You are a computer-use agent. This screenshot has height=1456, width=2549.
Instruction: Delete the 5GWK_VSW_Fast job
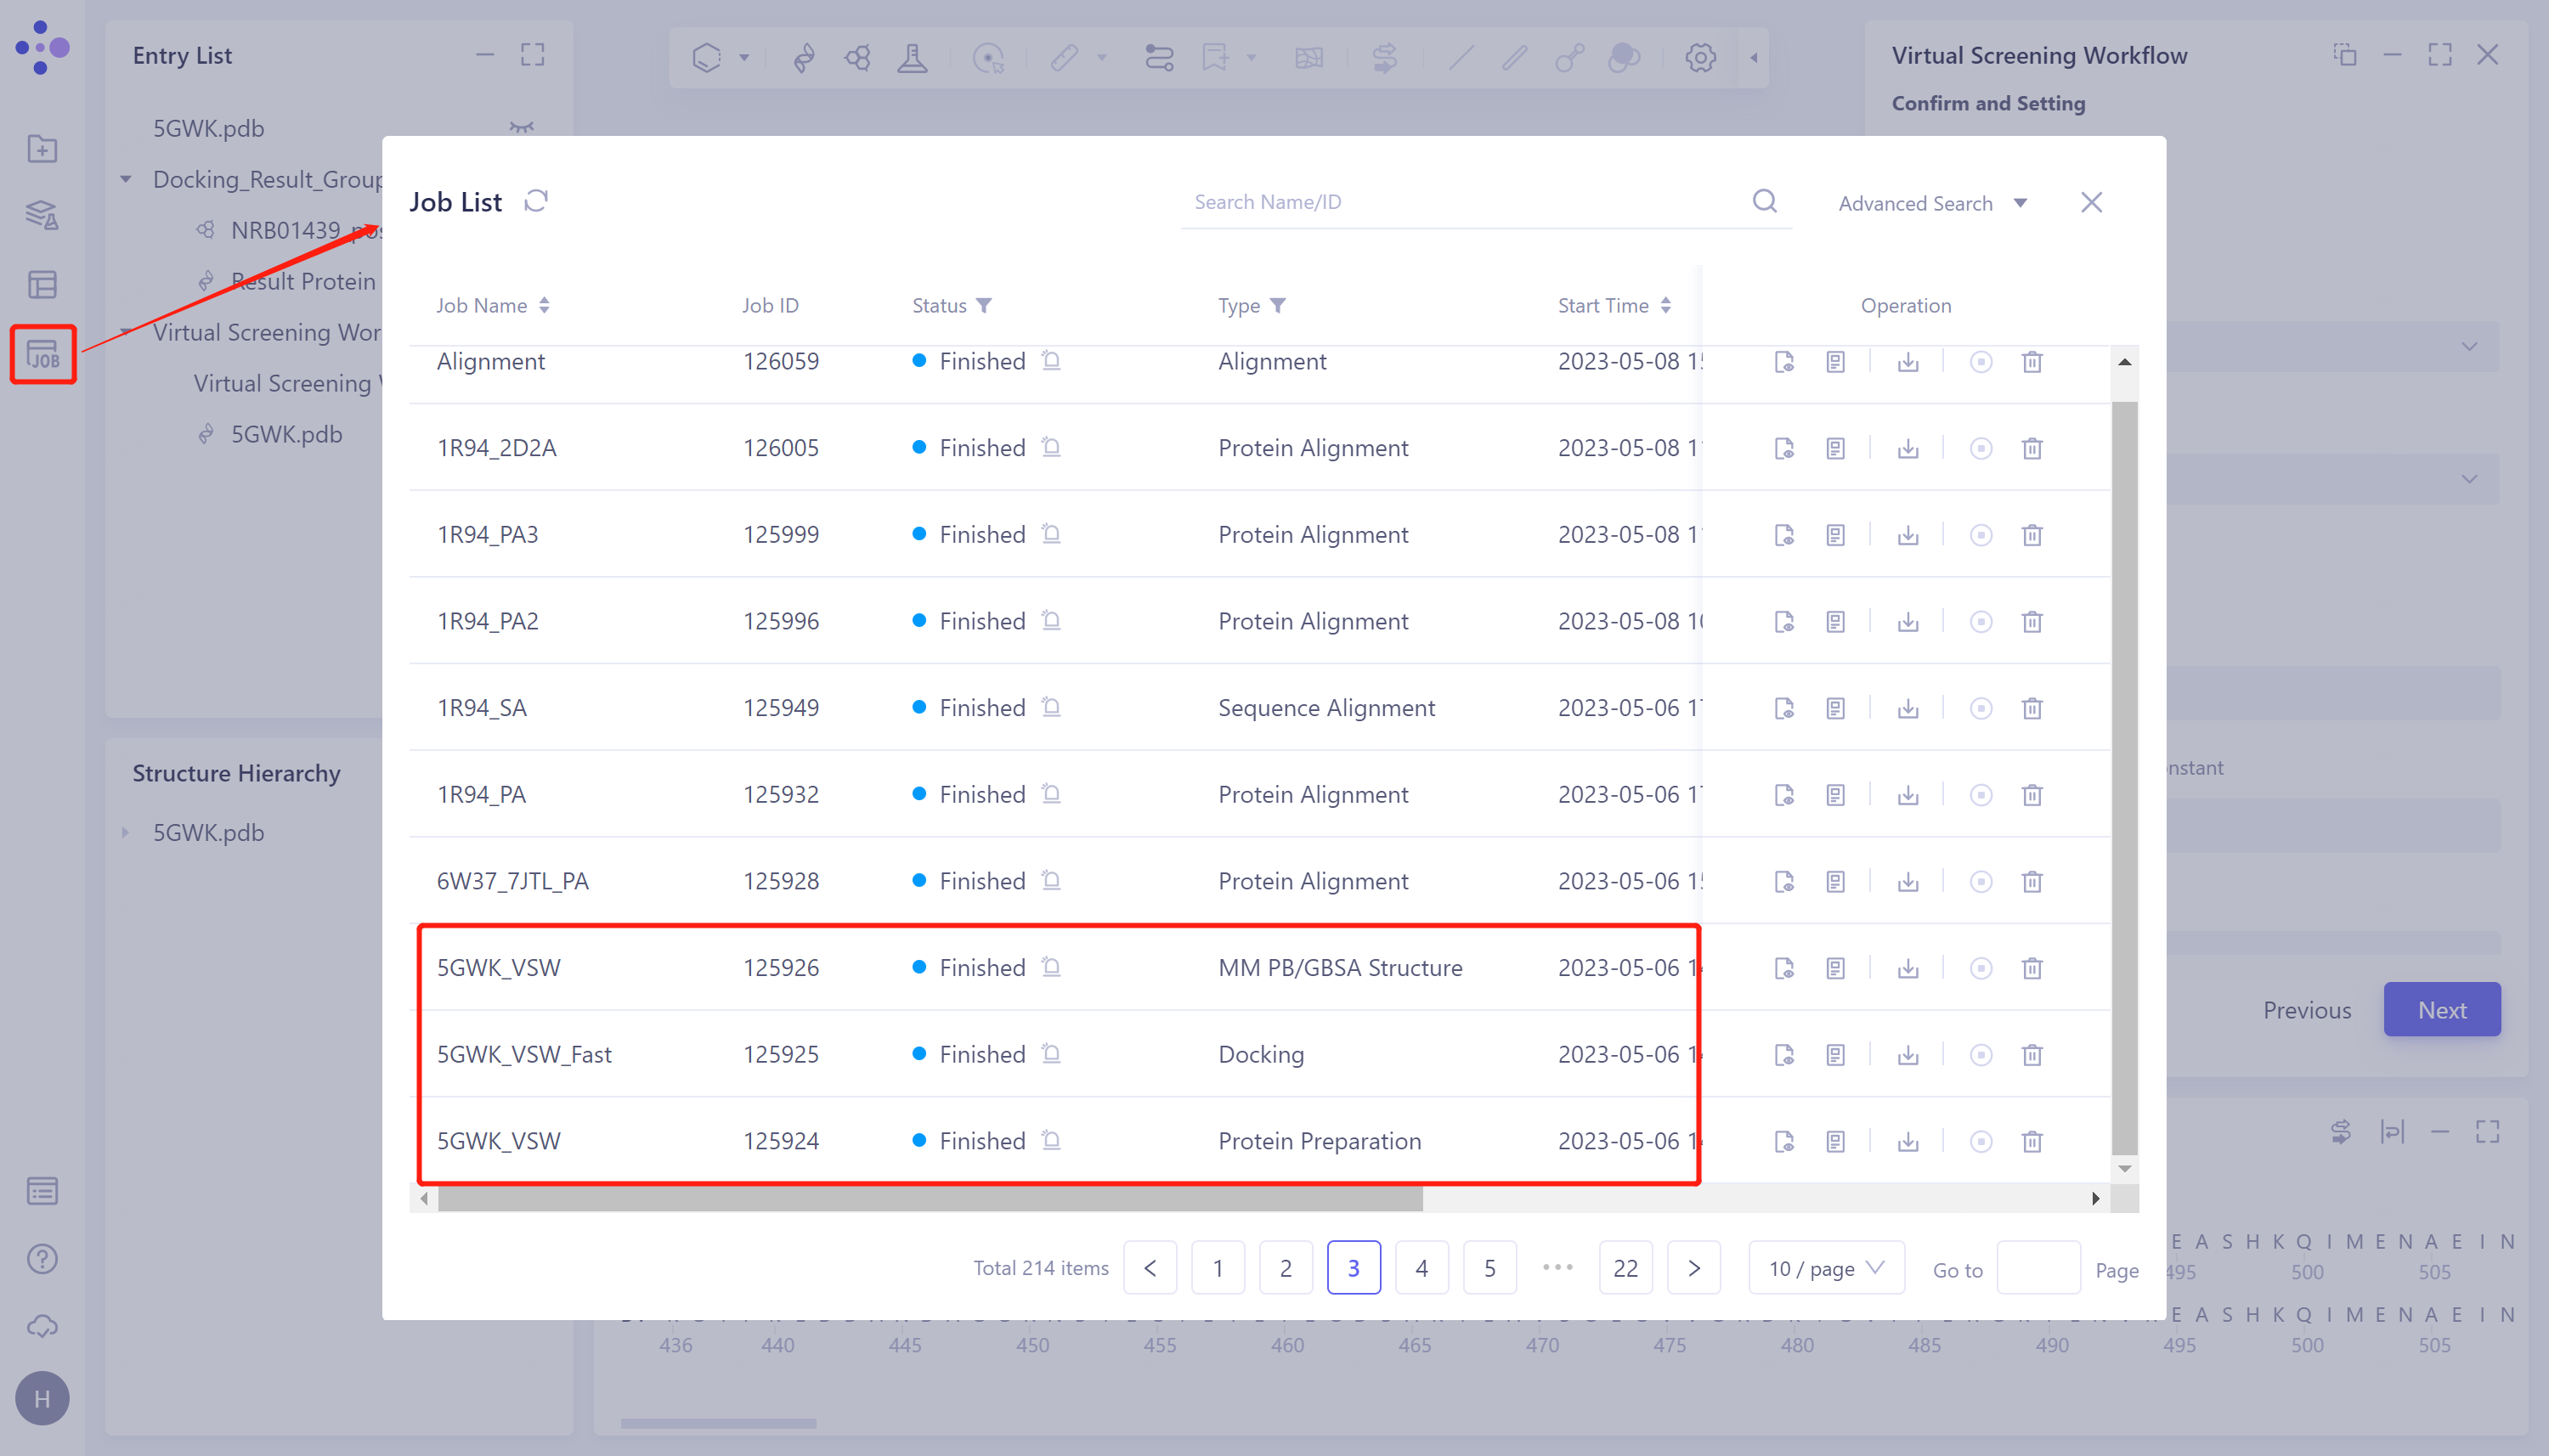point(2032,1054)
